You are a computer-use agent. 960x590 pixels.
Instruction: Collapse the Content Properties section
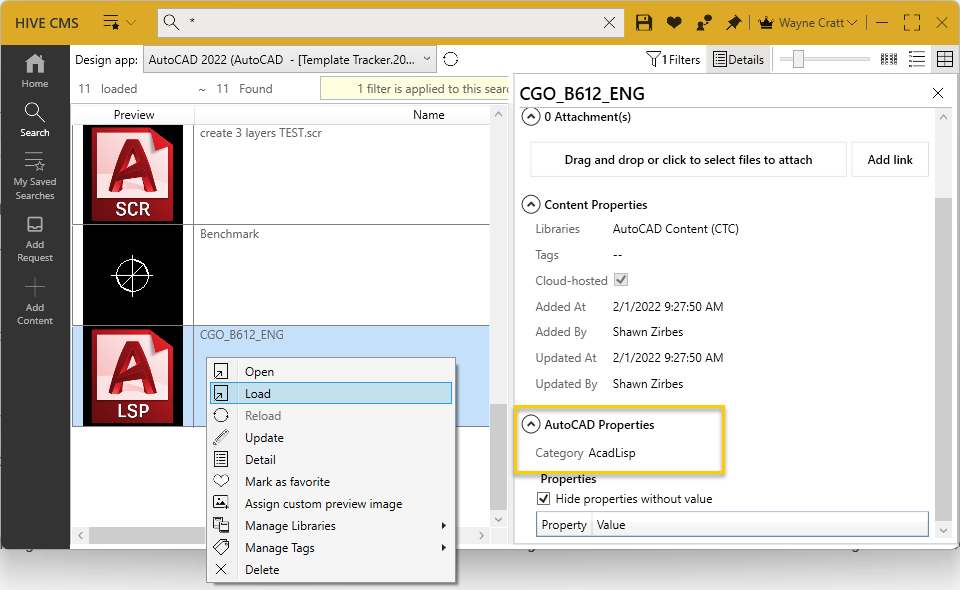531,204
